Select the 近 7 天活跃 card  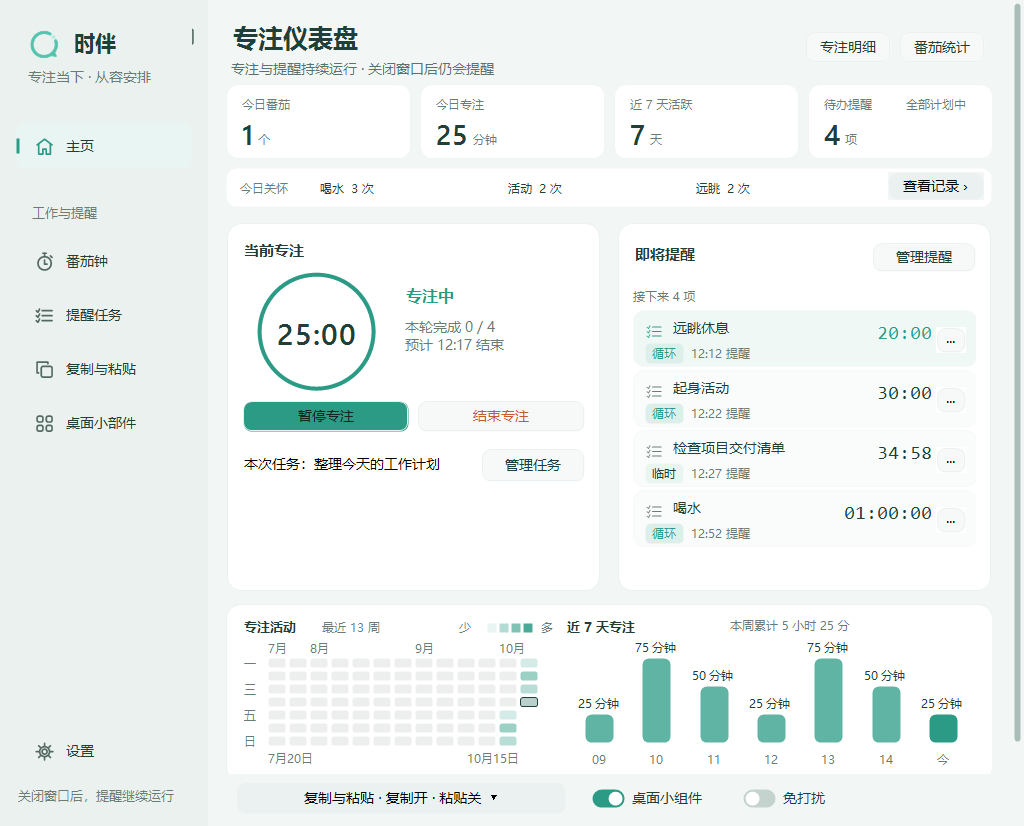pyautogui.click(x=707, y=121)
